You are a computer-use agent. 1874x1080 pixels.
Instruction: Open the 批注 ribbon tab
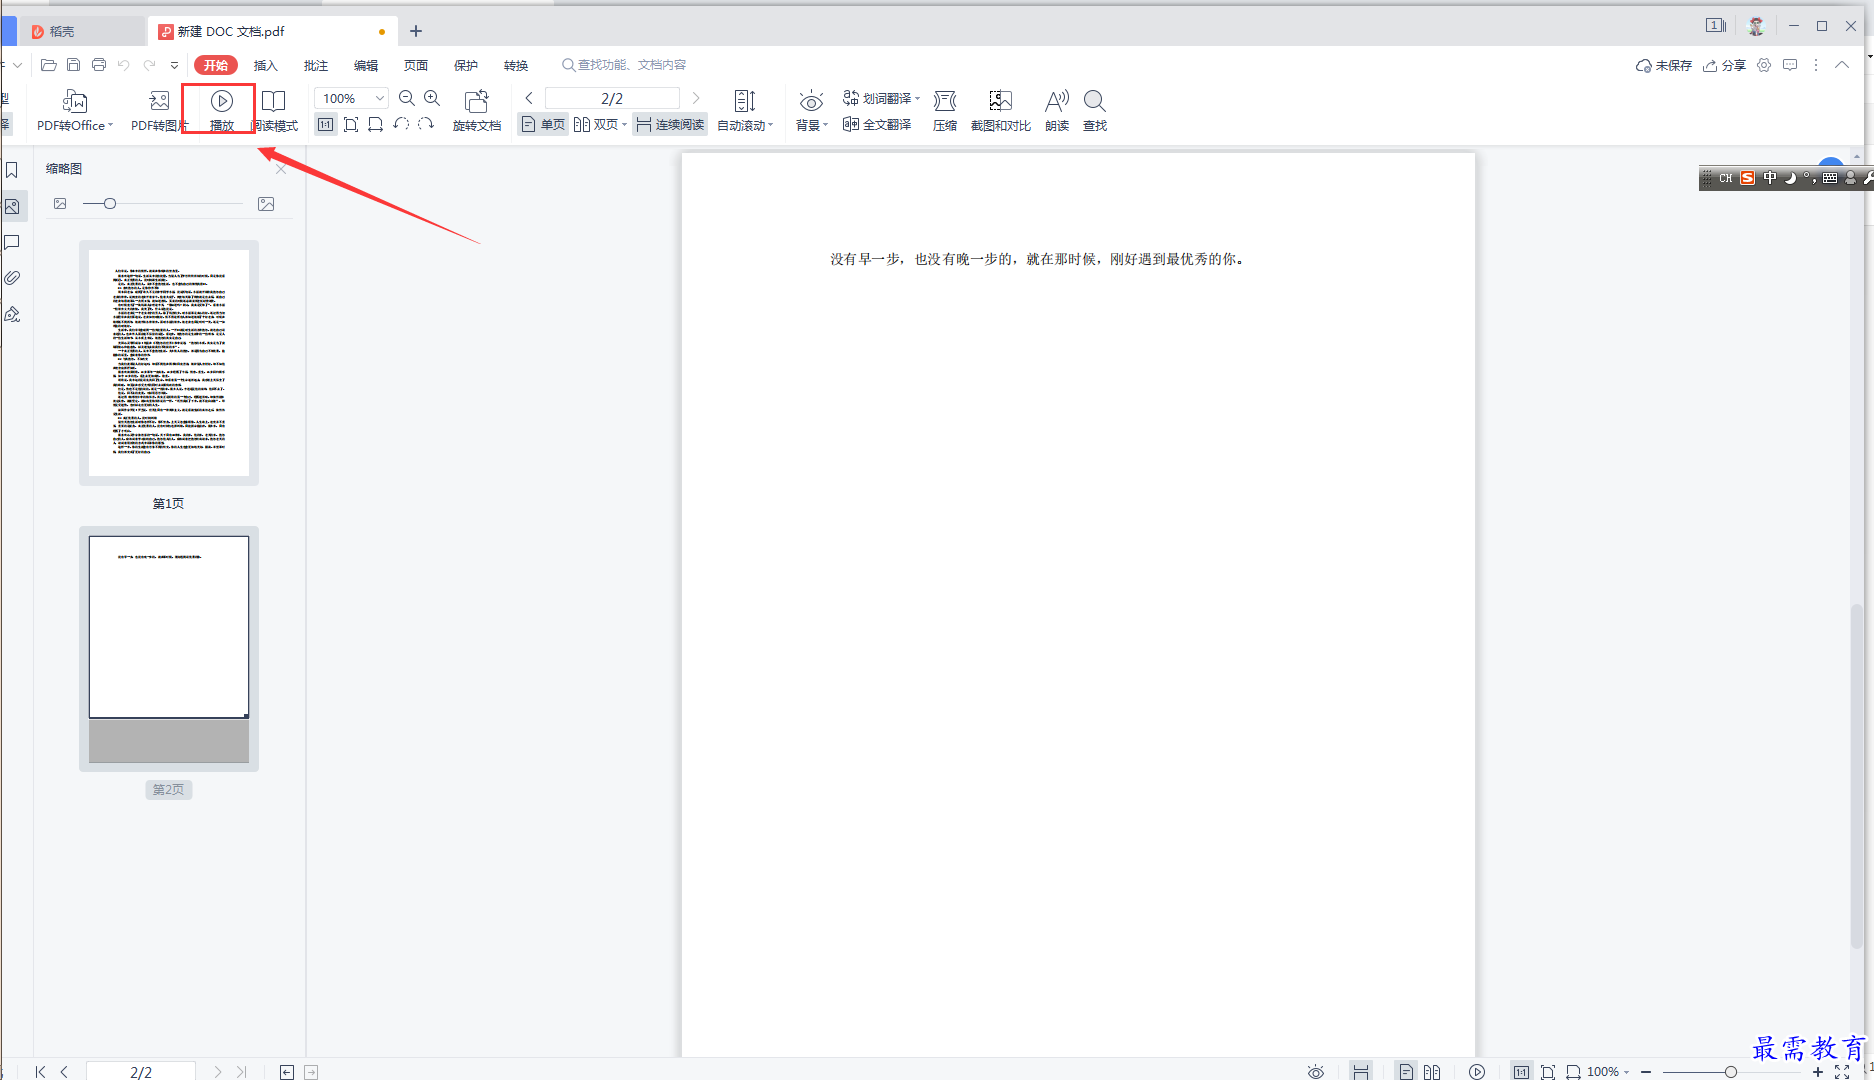coord(316,65)
